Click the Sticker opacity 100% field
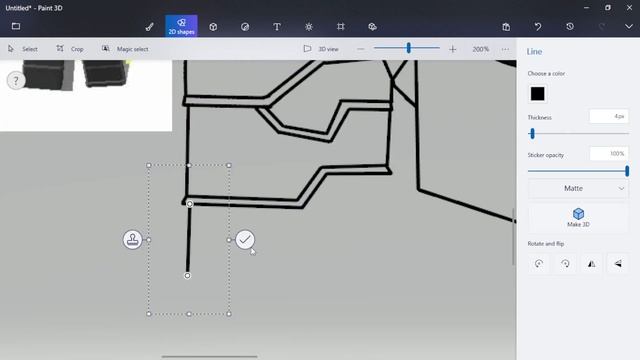This screenshot has width=640, height=360. 609,154
